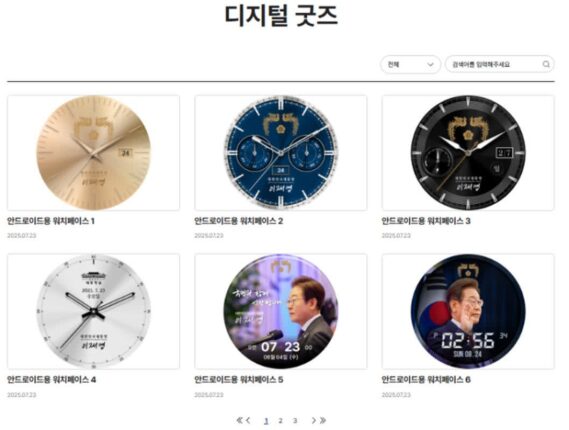Open the silver watch face 4 thumbnail

click(x=93, y=311)
